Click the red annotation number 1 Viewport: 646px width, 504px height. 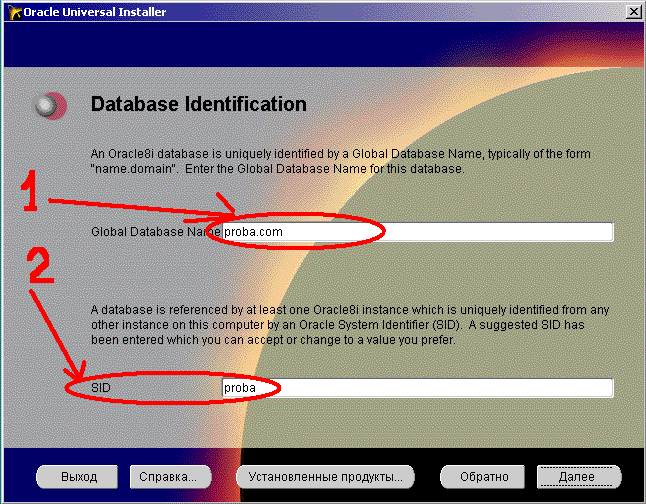point(30,194)
